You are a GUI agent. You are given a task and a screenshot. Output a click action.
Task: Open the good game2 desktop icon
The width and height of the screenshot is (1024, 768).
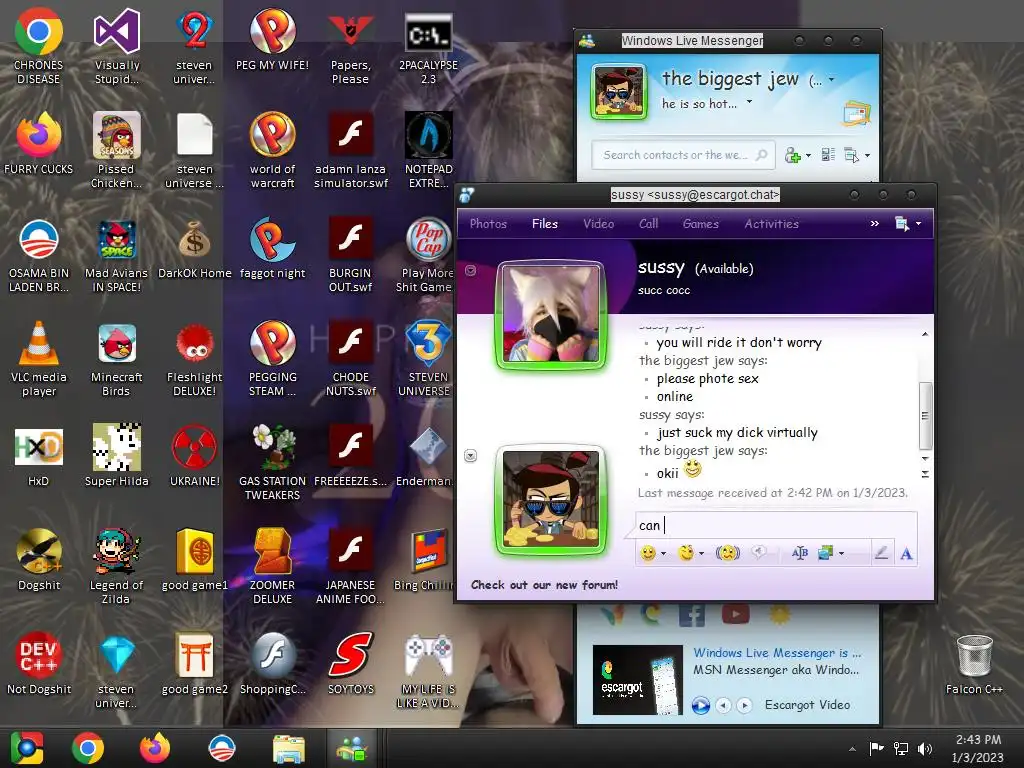(195, 662)
